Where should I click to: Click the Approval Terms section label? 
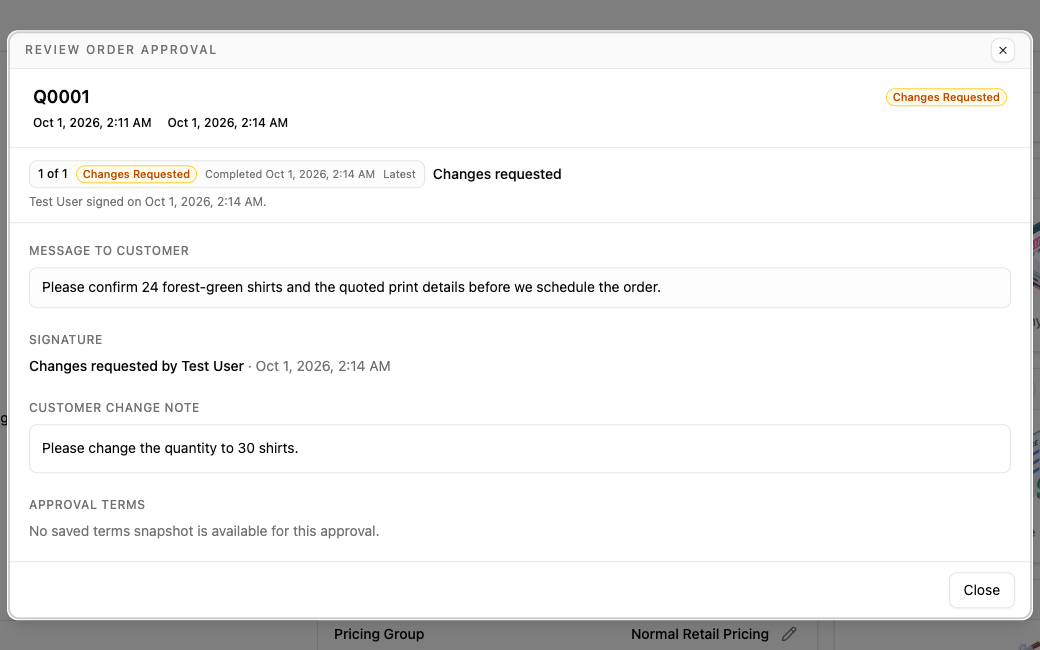(x=87, y=505)
